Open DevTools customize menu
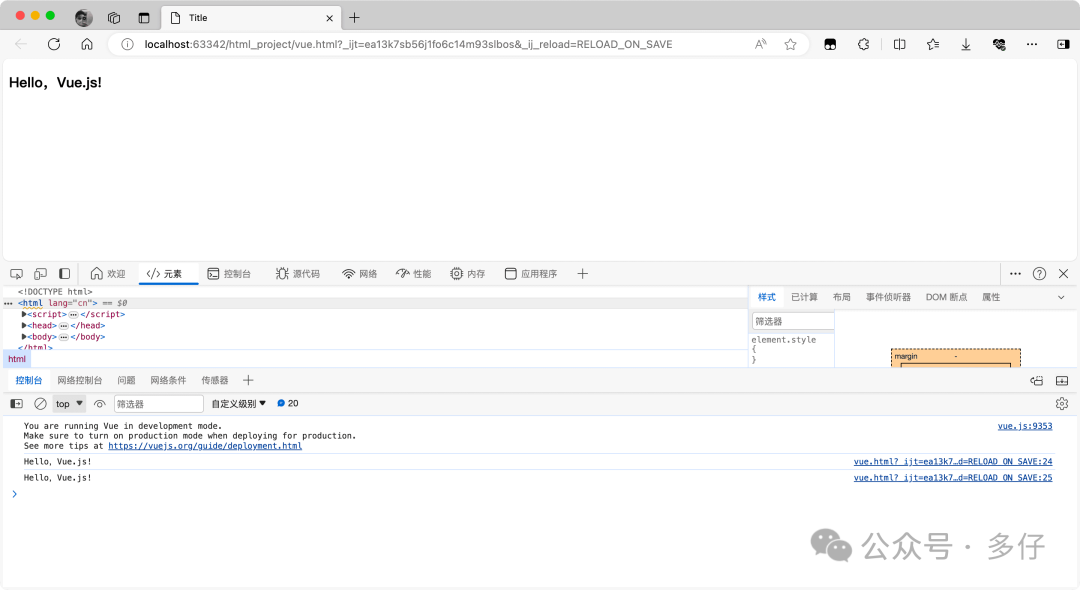This screenshot has width=1080, height=590. pos(1015,274)
